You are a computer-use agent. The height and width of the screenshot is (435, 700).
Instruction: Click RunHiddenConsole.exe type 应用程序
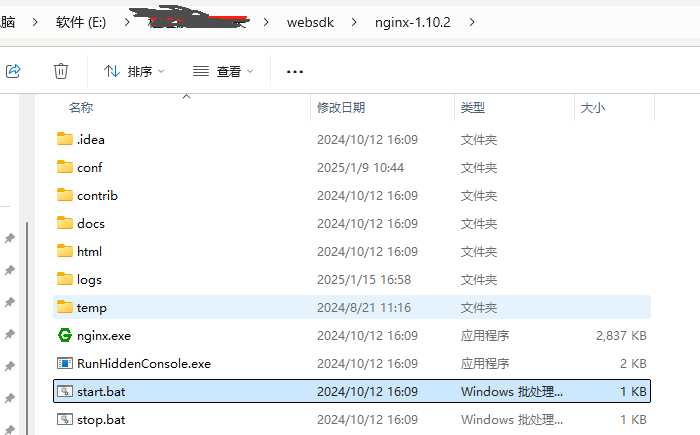[x=485, y=364]
